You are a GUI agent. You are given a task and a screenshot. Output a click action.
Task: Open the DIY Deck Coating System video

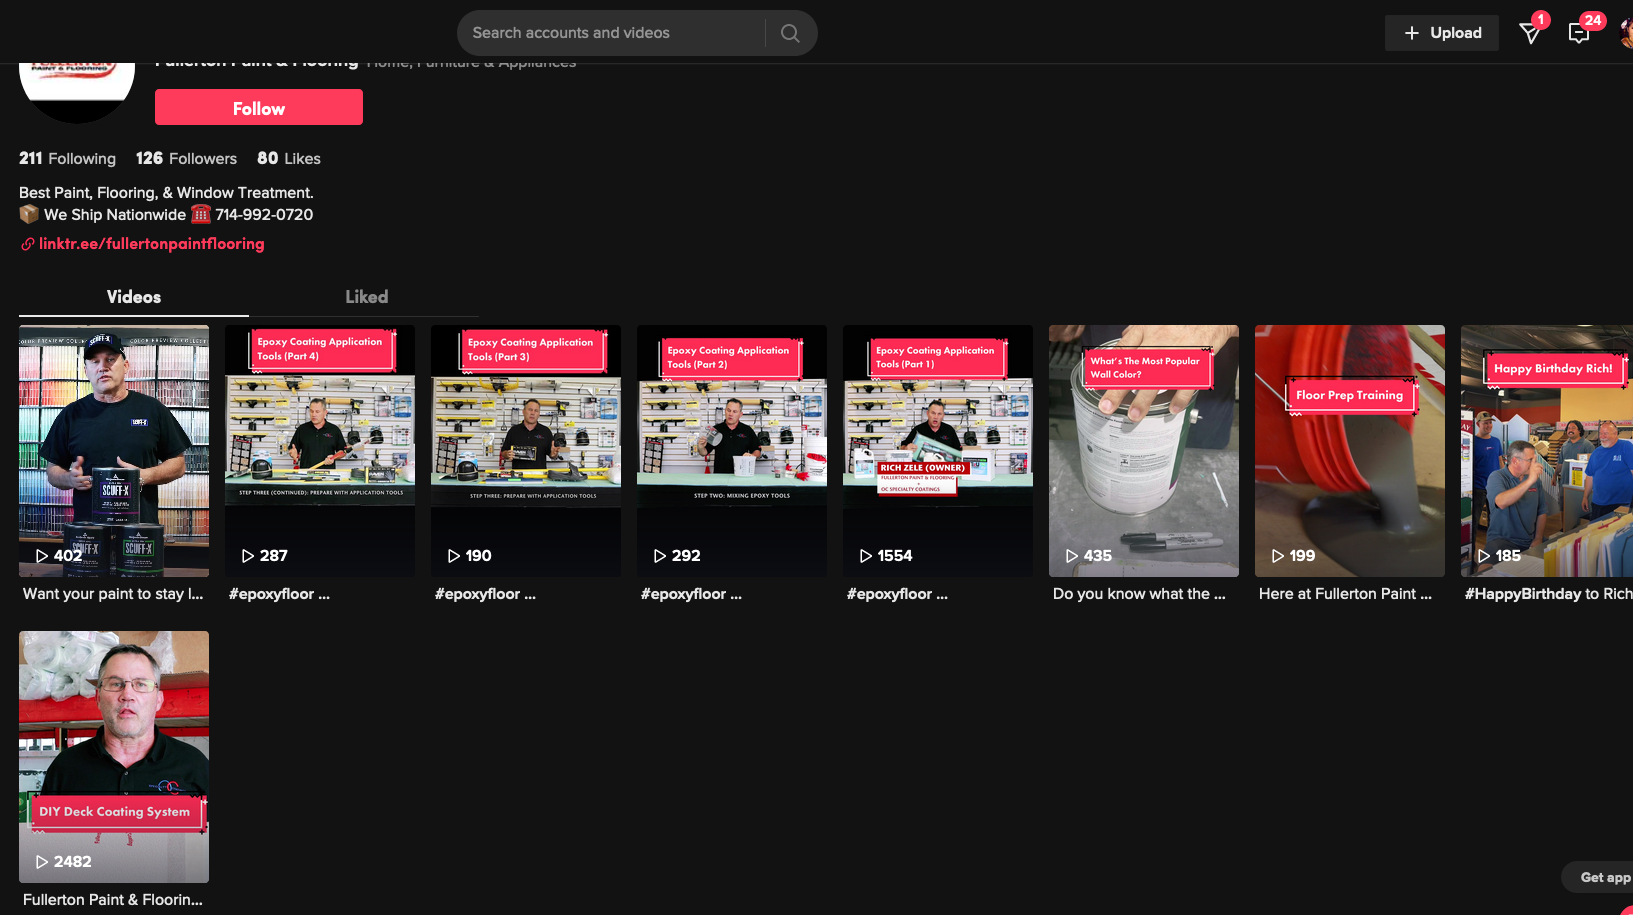pos(114,757)
